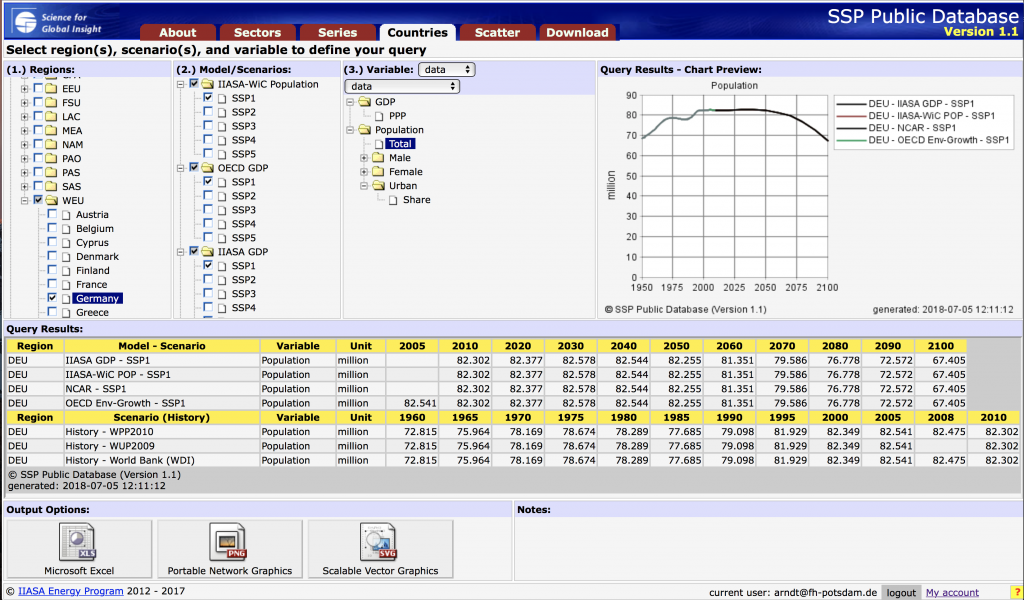
Task: Switch to the Scatter tab
Action: [x=498, y=33]
